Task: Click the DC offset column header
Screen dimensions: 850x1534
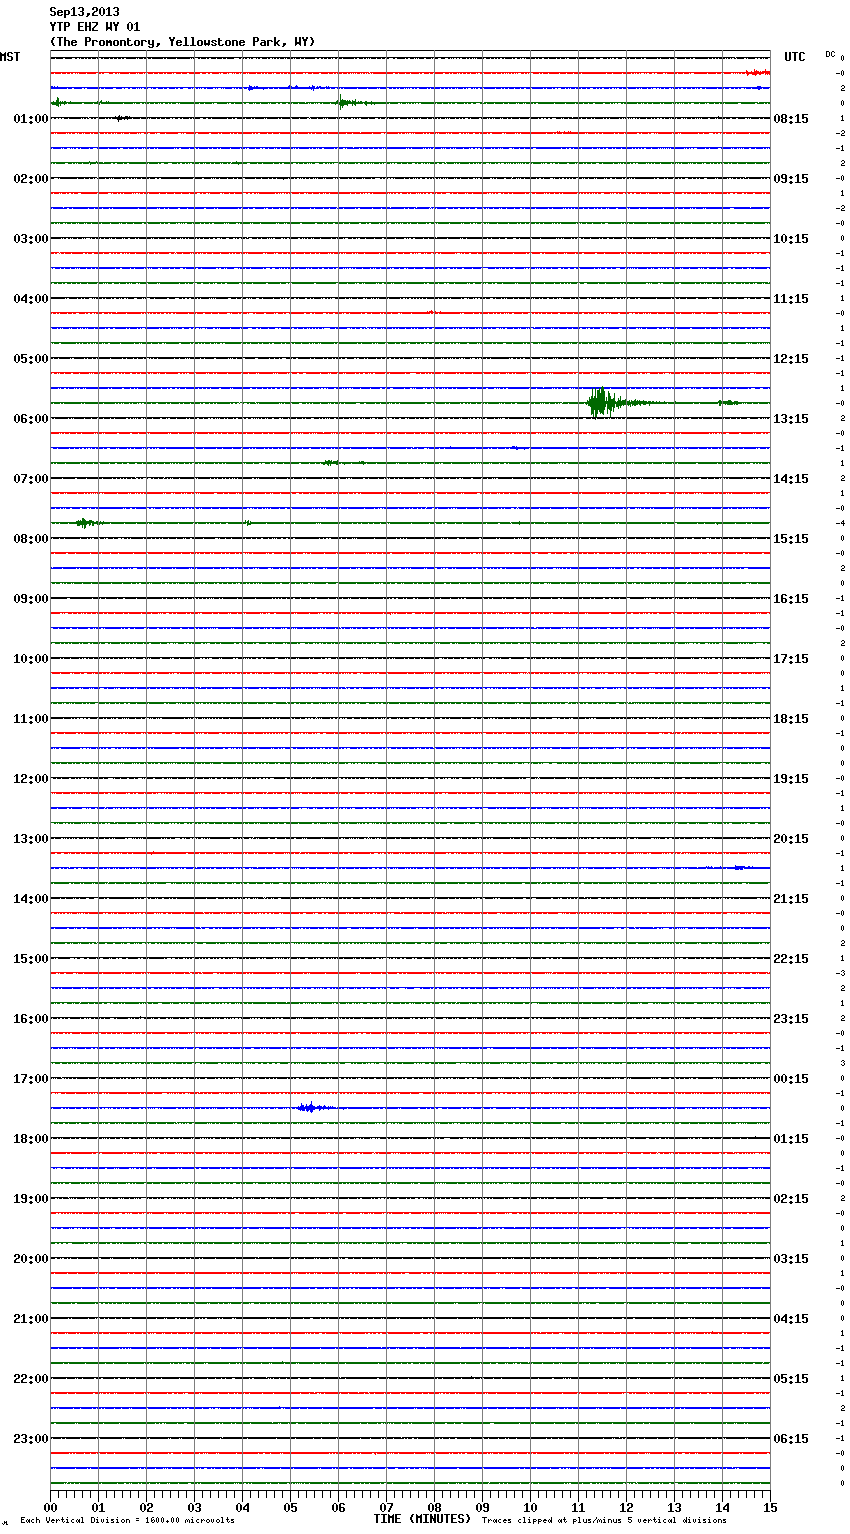Action: 830,54
